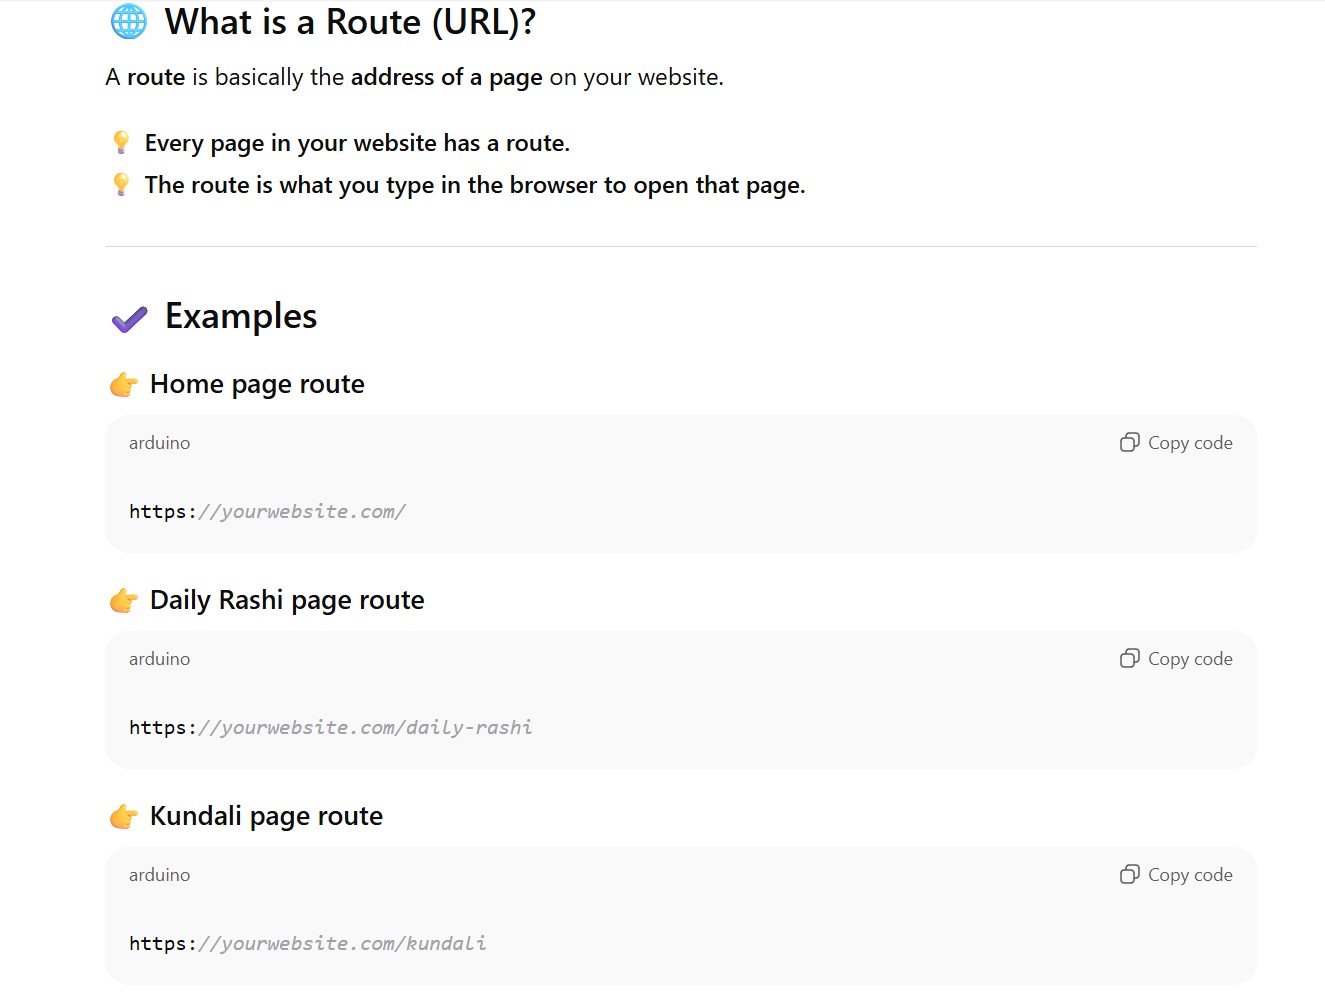This screenshot has width=1325, height=1004.
Task: Click the lightbulb icon before "Every page"
Action: (121, 142)
